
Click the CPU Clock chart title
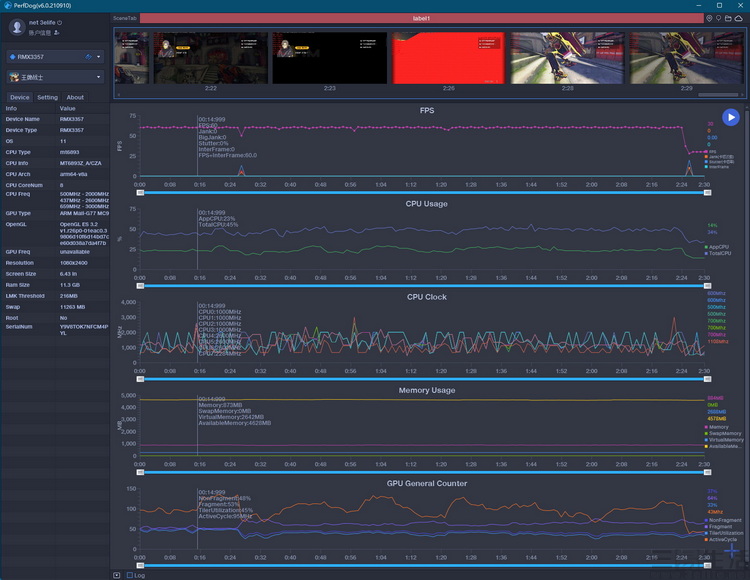[427, 297]
